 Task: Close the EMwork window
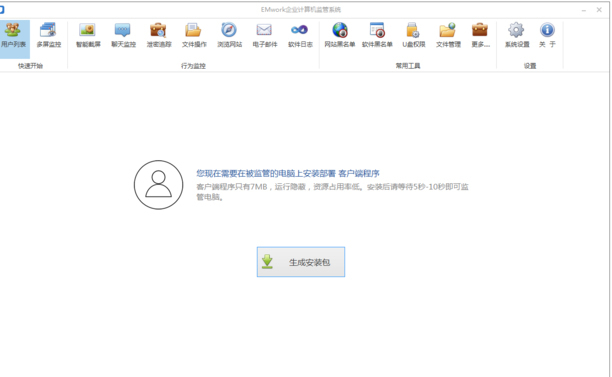(599, 10)
